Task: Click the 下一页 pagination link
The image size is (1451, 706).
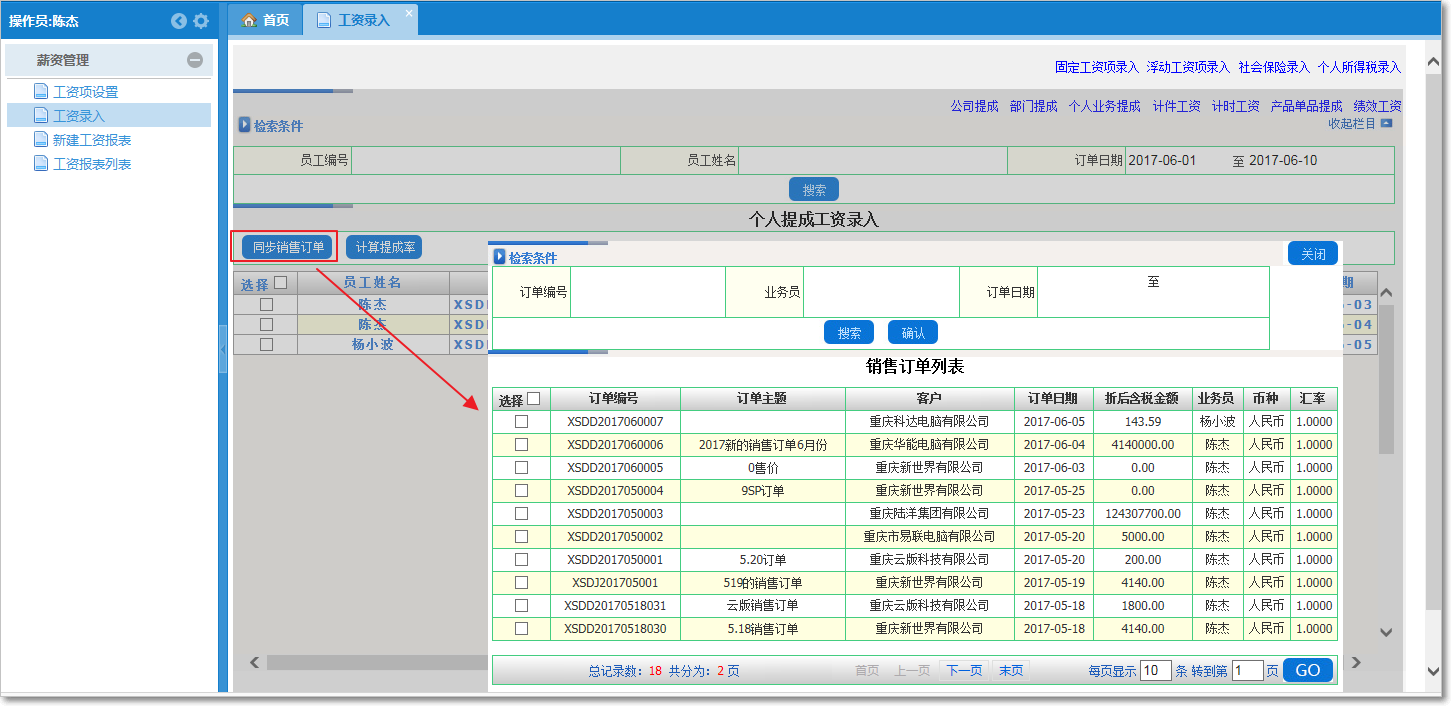Action: point(966,670)
